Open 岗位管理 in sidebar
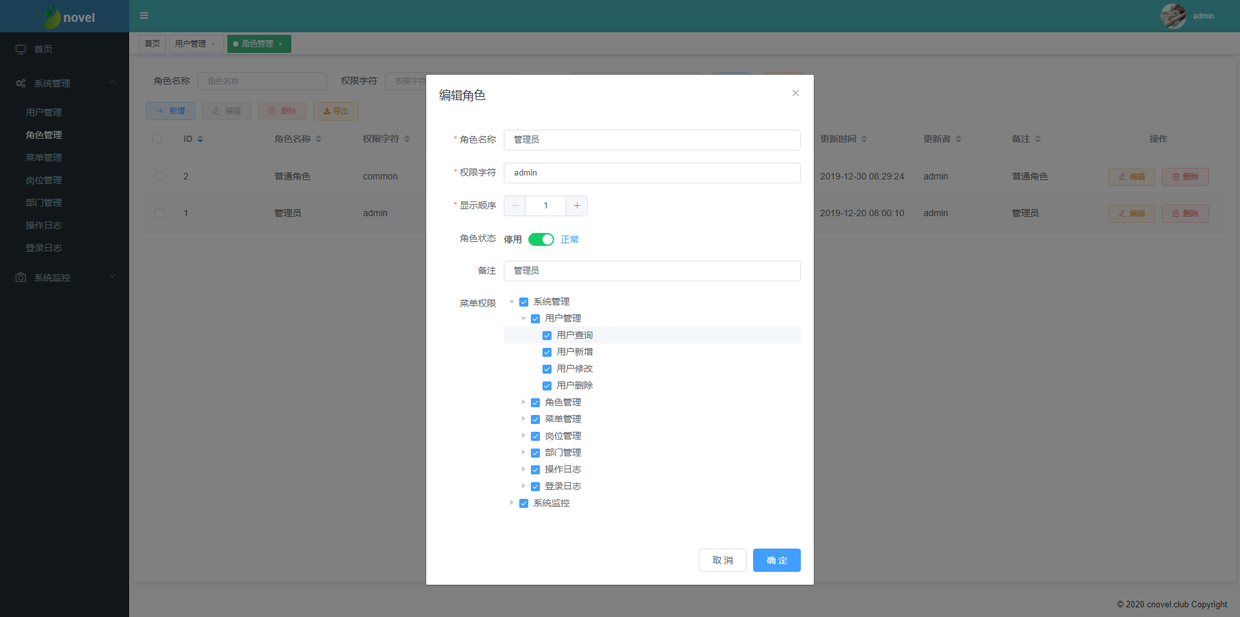Viewport: 1240px width, 617px height. (44, 180)
